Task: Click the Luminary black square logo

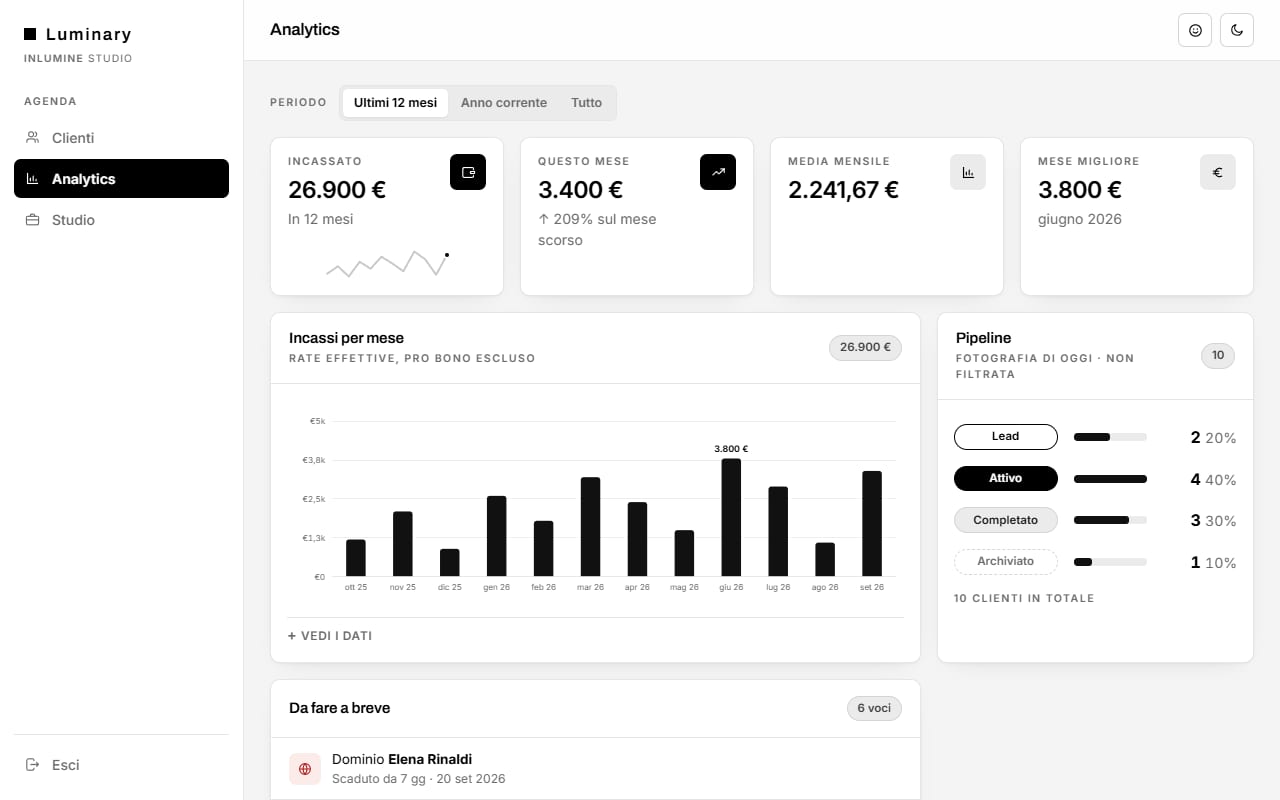Action: (x=30, y=34)
